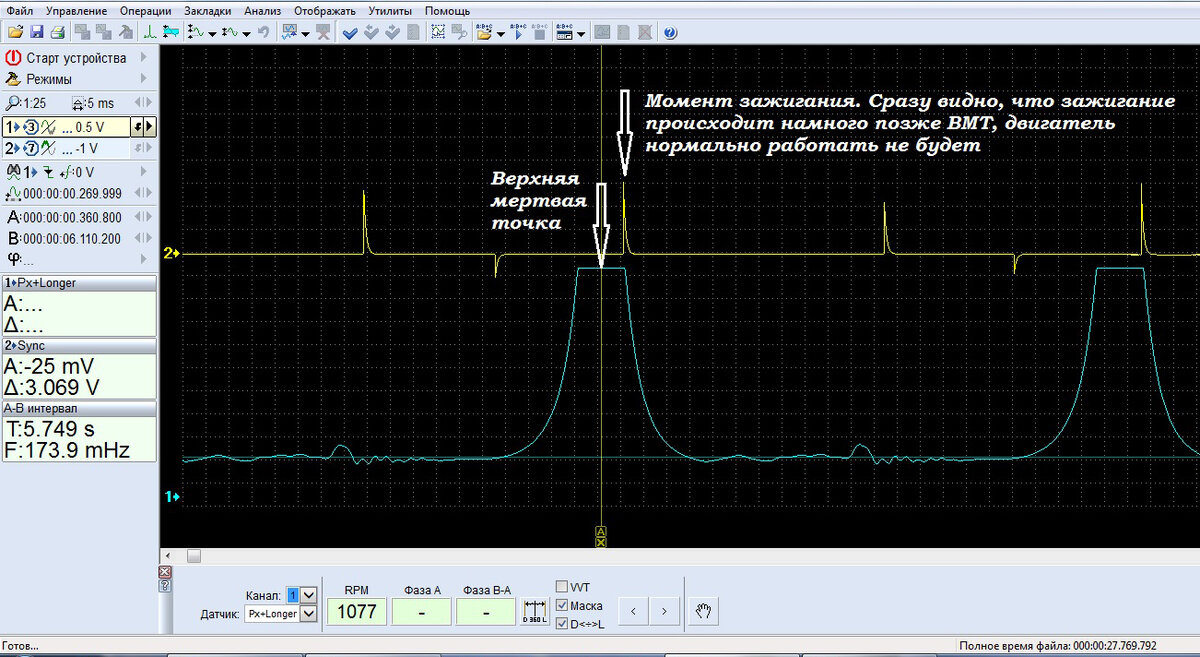This screenshot has width=1200, height=657.
Task: Select the channel 1 0.5 V row
Action: [x=65, y=127]
